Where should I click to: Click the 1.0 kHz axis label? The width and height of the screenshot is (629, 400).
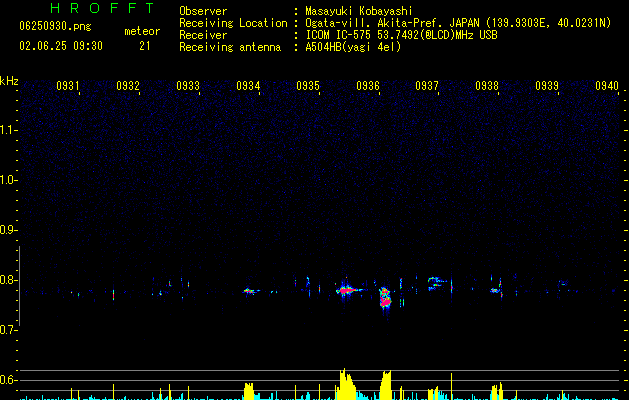coord(9,180)
